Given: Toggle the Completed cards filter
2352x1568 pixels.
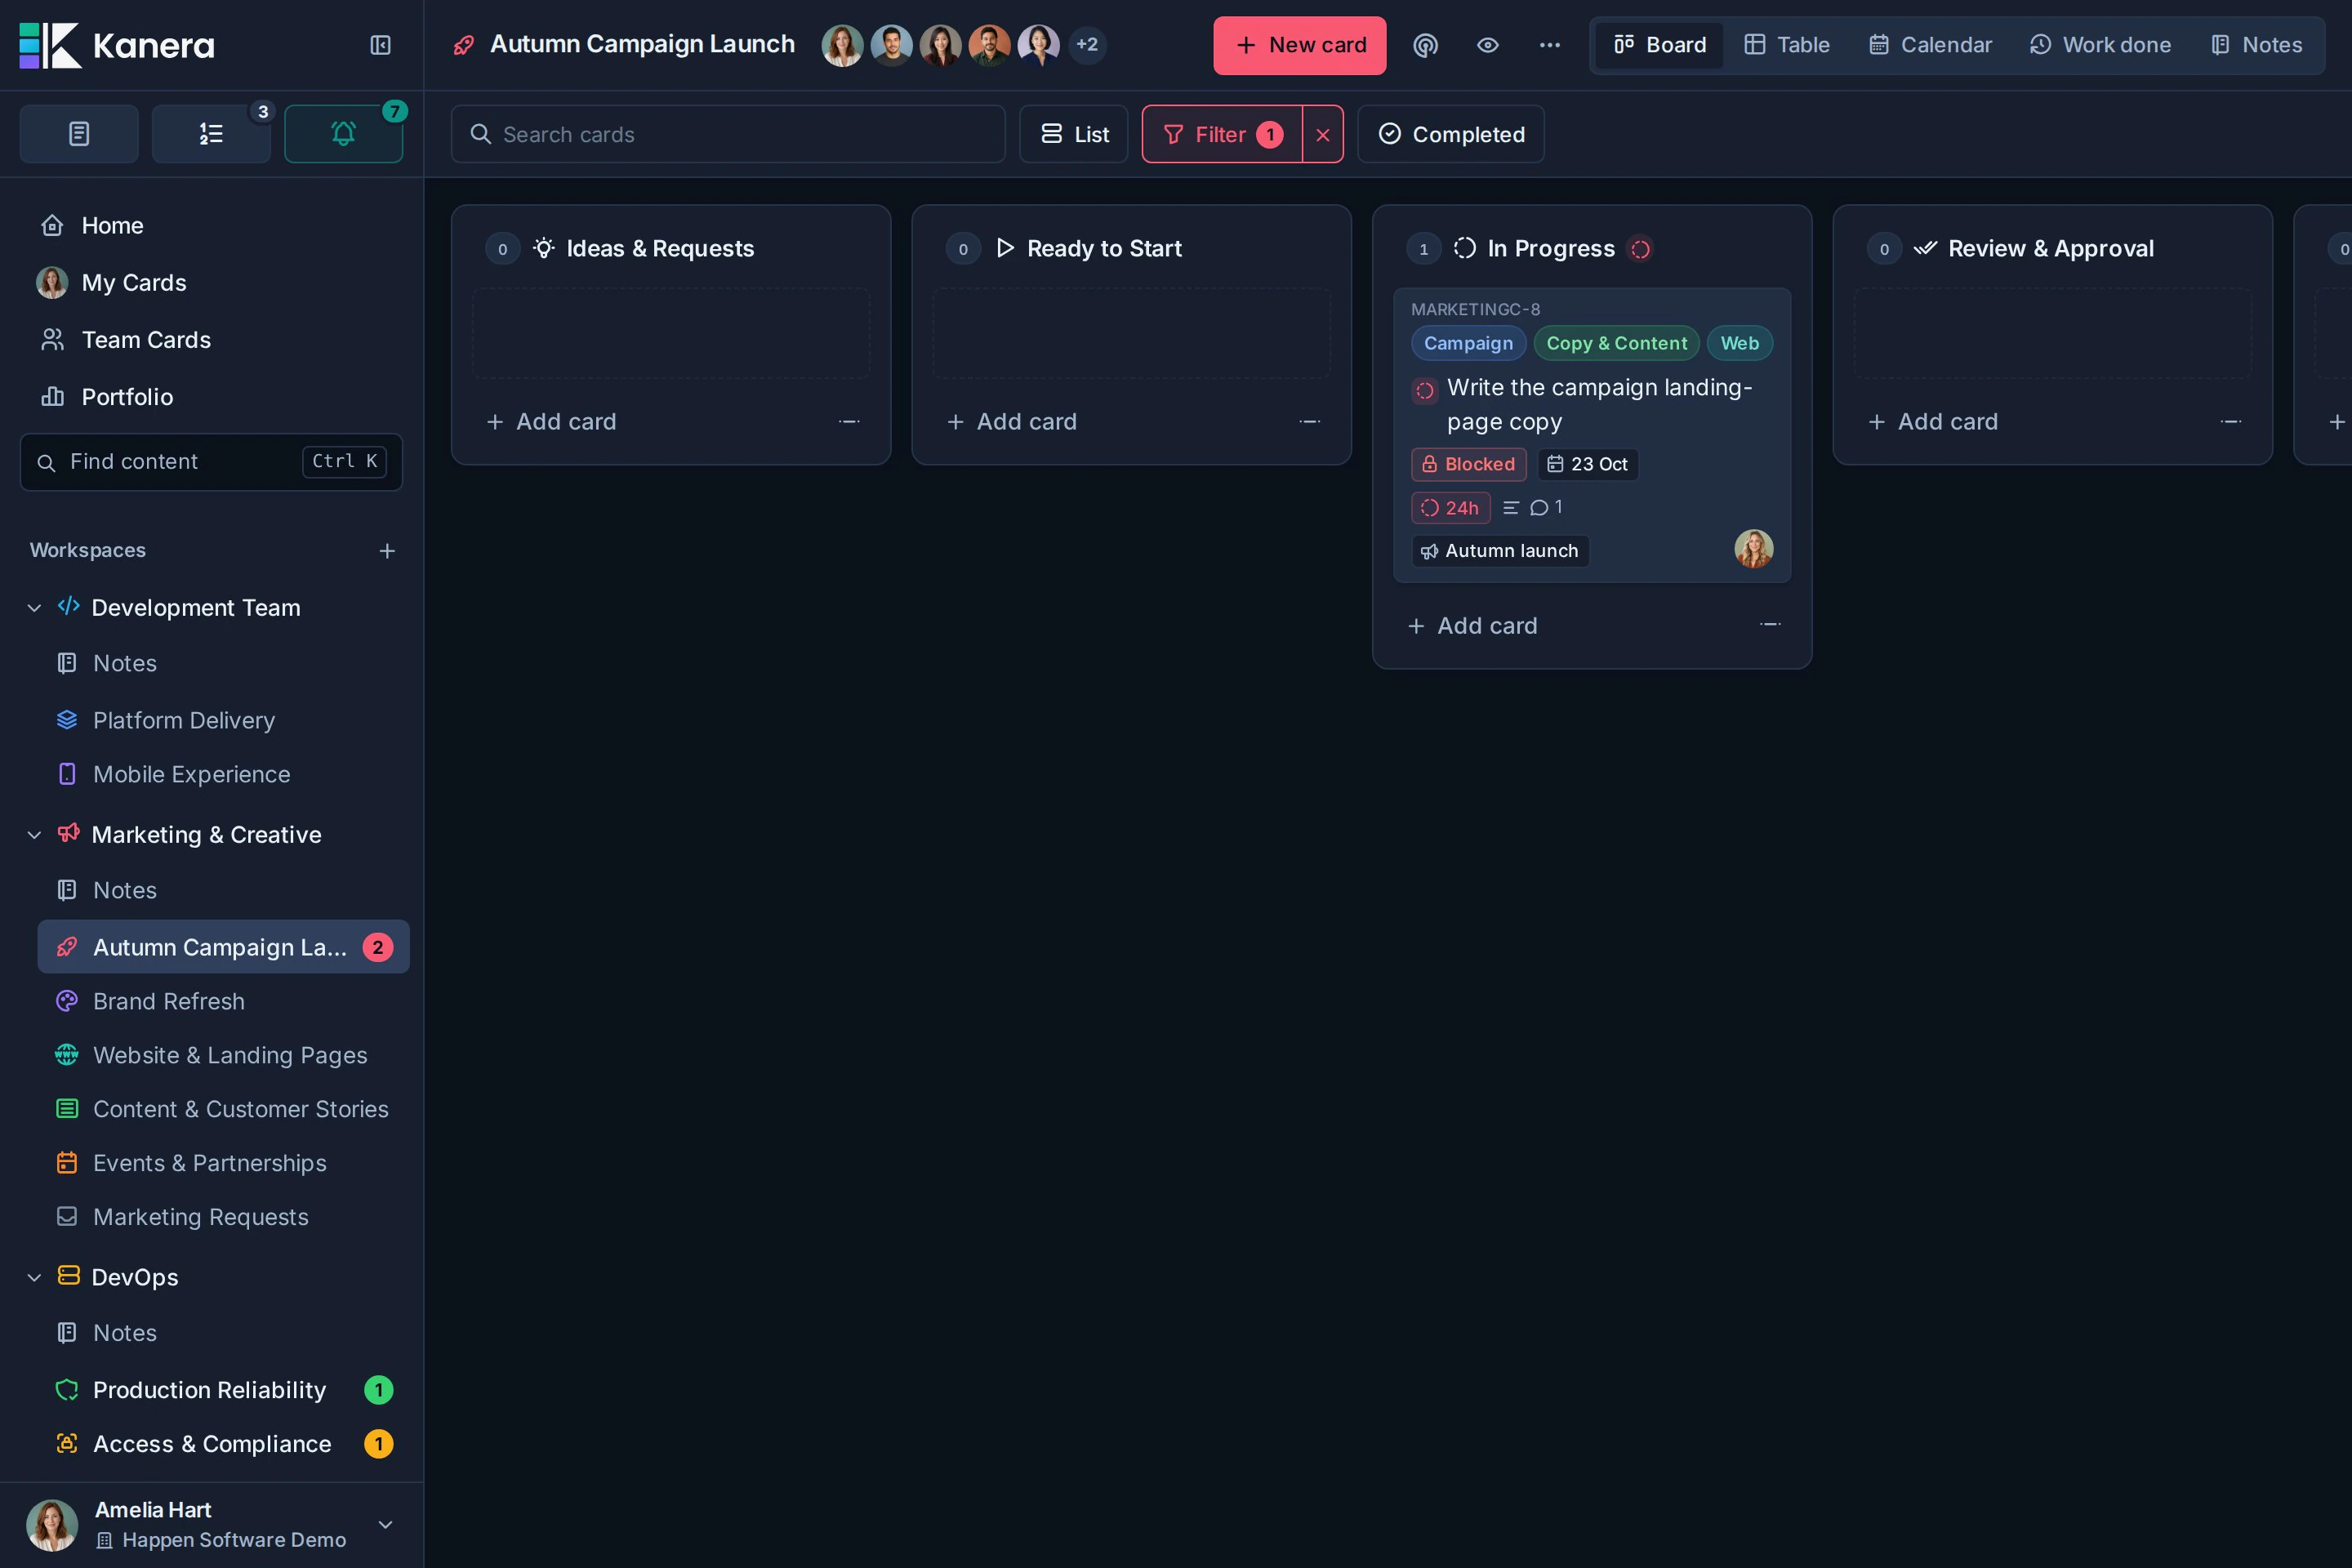Looking at the screenshot, I should [x=1450, y=134].
